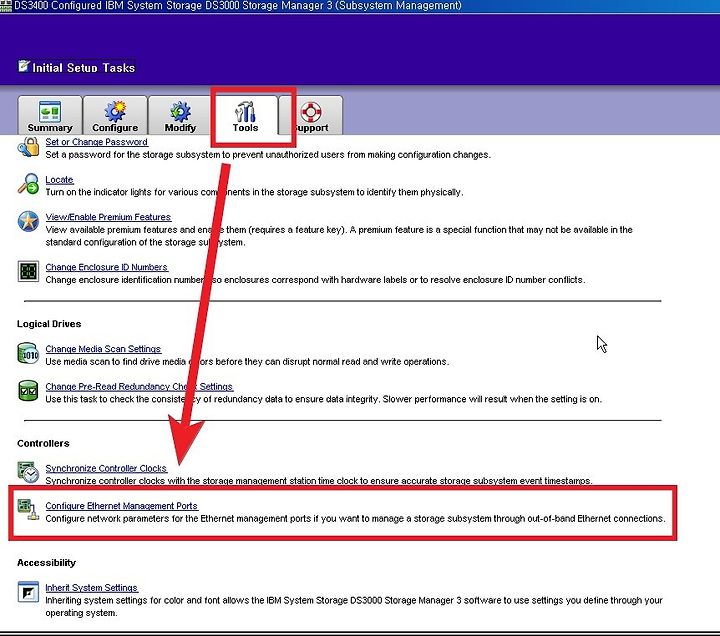Open the Modify tab
720x636 pixels.
pyautogui.click(x=180, y=115)
